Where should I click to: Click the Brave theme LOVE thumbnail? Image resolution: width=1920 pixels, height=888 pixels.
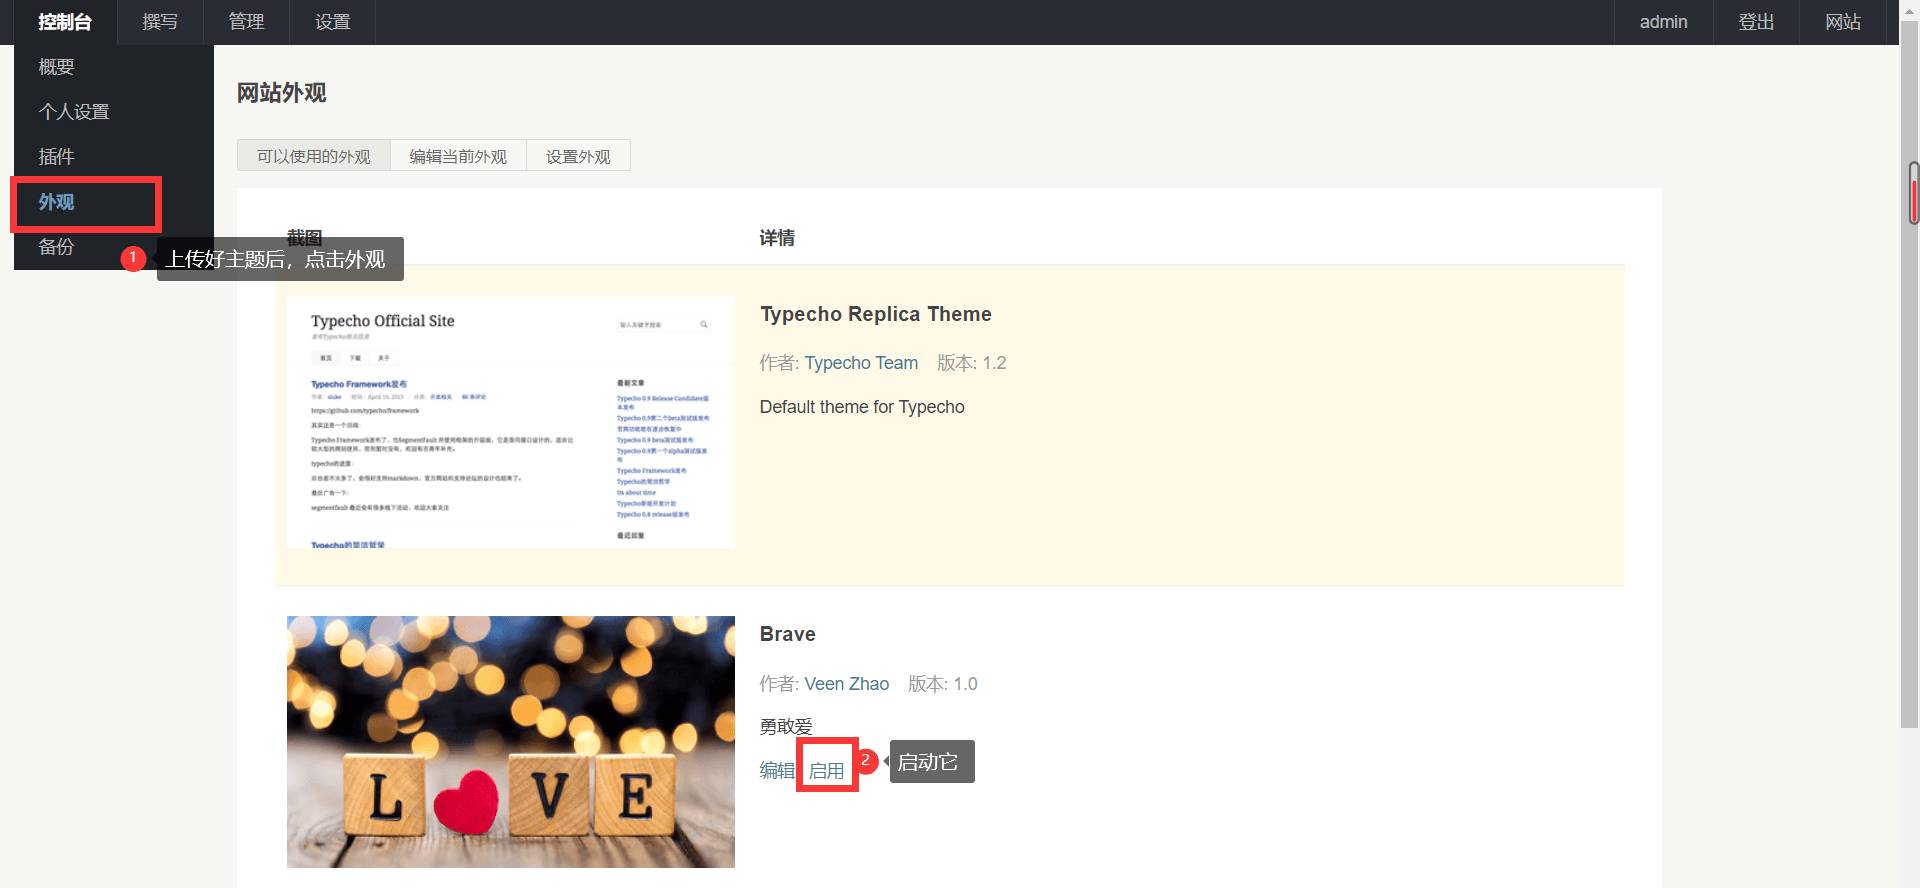point(511,742)
